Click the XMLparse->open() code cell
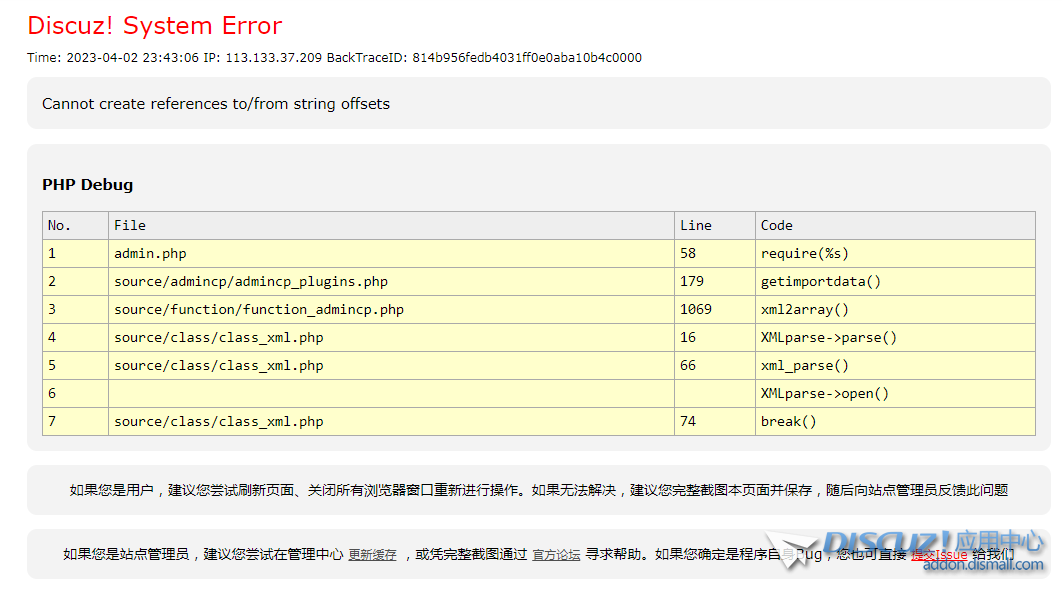The image size is (1062, 590). tap(824, 394)
